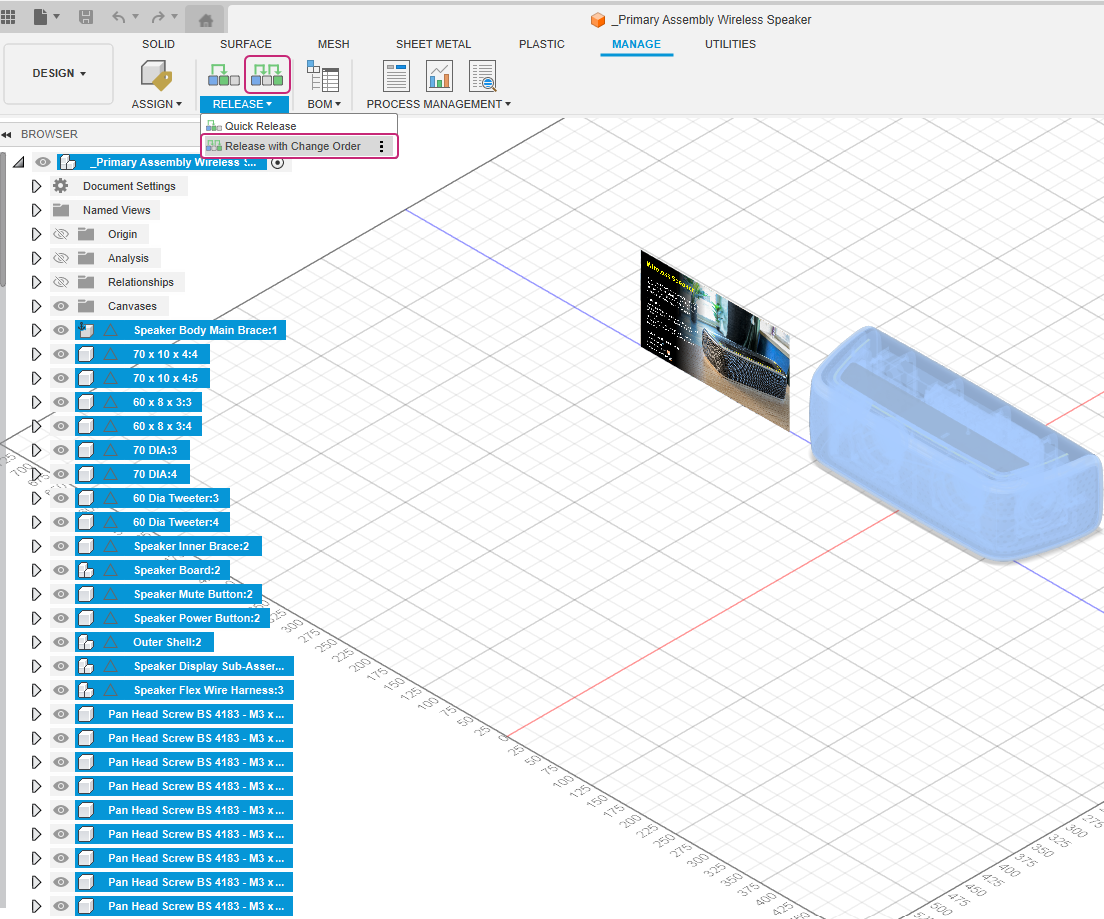The image size is (1104, 919).
Task: Select Speaker Power Button:2 in browser
Action: [197, 618]
